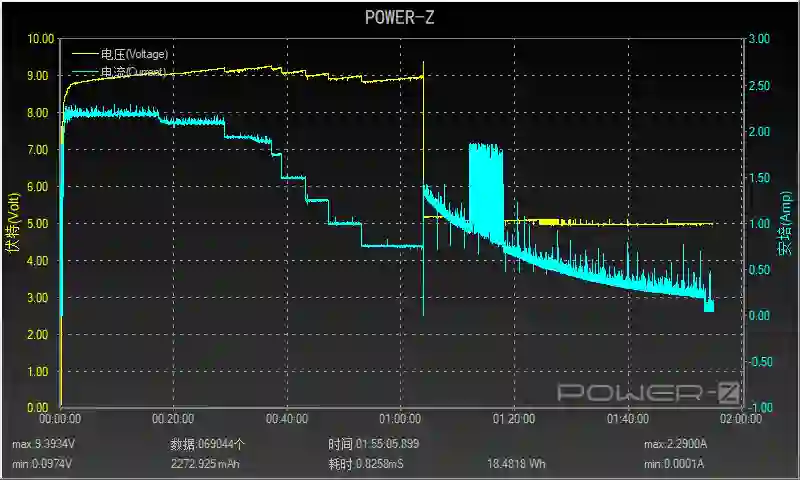Screen dimensions: 800x480
Task: Click the 数据:069044个 data count
Action: [208, 444]
